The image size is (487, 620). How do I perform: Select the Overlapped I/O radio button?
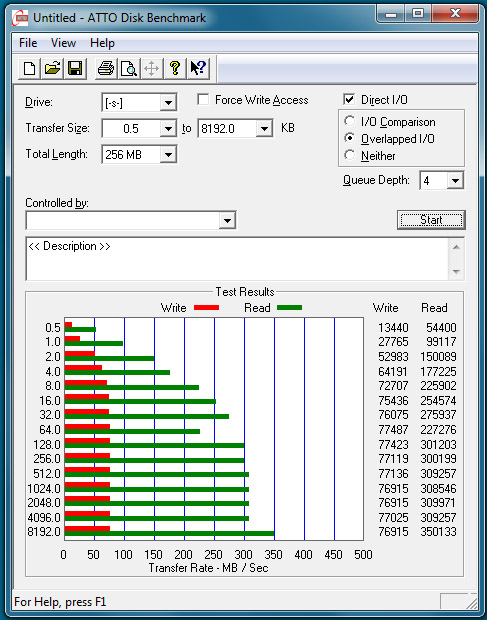pyautogui.click(x=349, y=138)
